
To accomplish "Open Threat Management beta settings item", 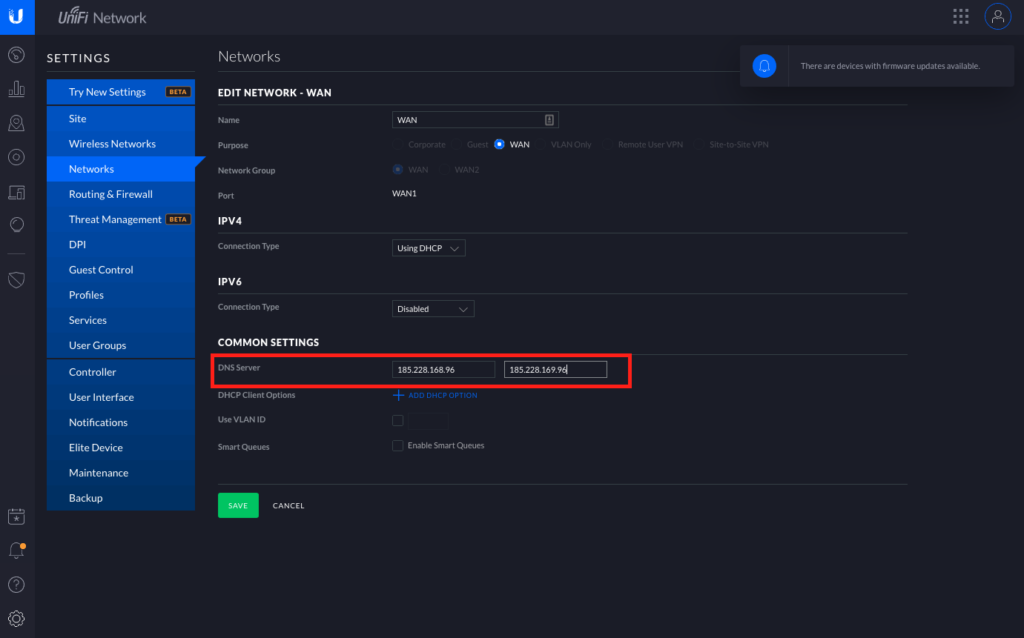I will [x=121, y=219].
